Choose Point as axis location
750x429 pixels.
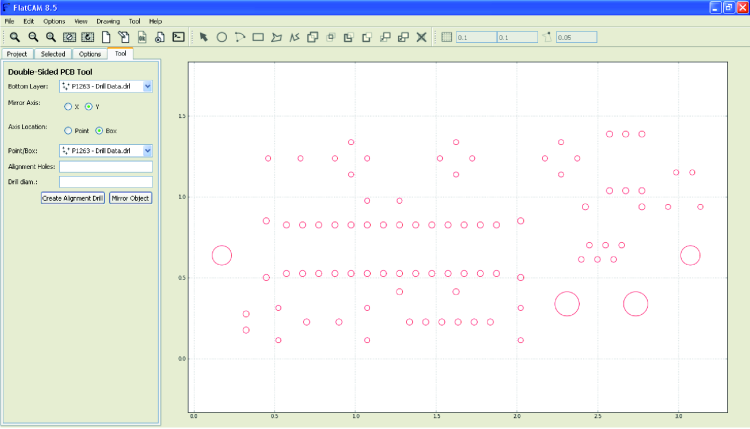[x=68, y=131]
